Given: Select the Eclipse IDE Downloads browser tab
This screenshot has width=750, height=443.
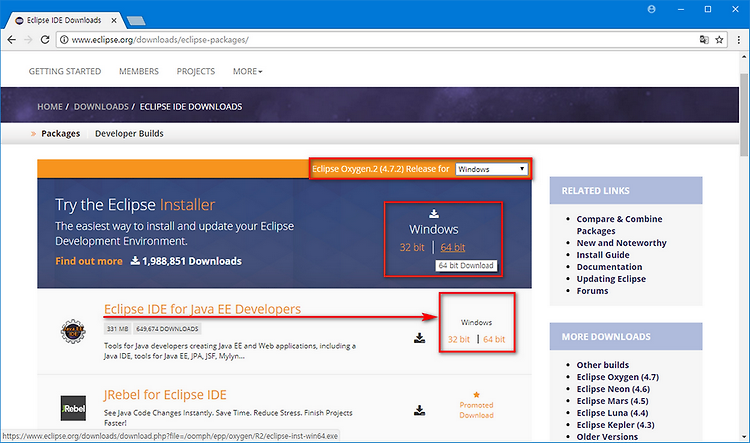Looking at the screenshot, I should click(x=64, y=20).
